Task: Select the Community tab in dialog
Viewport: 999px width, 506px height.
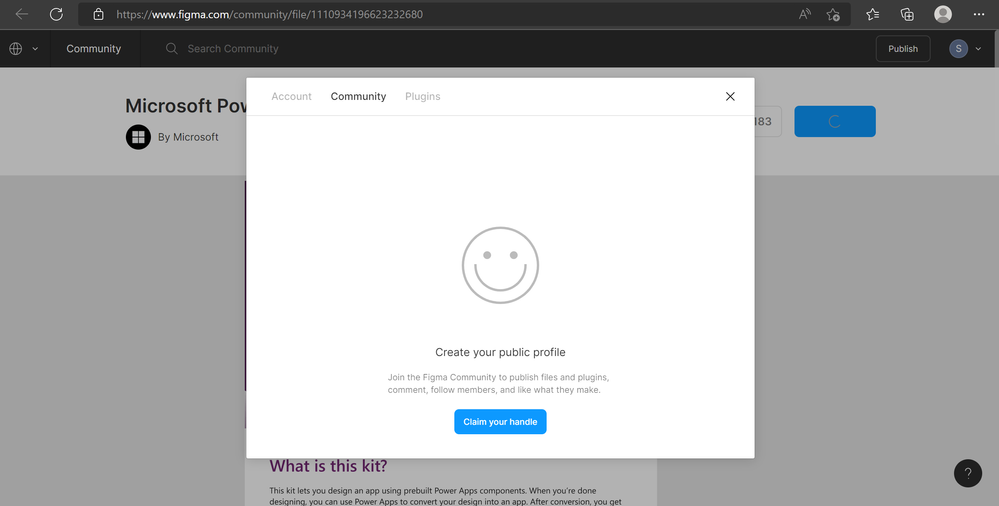Action: click(x=358, y=96)
